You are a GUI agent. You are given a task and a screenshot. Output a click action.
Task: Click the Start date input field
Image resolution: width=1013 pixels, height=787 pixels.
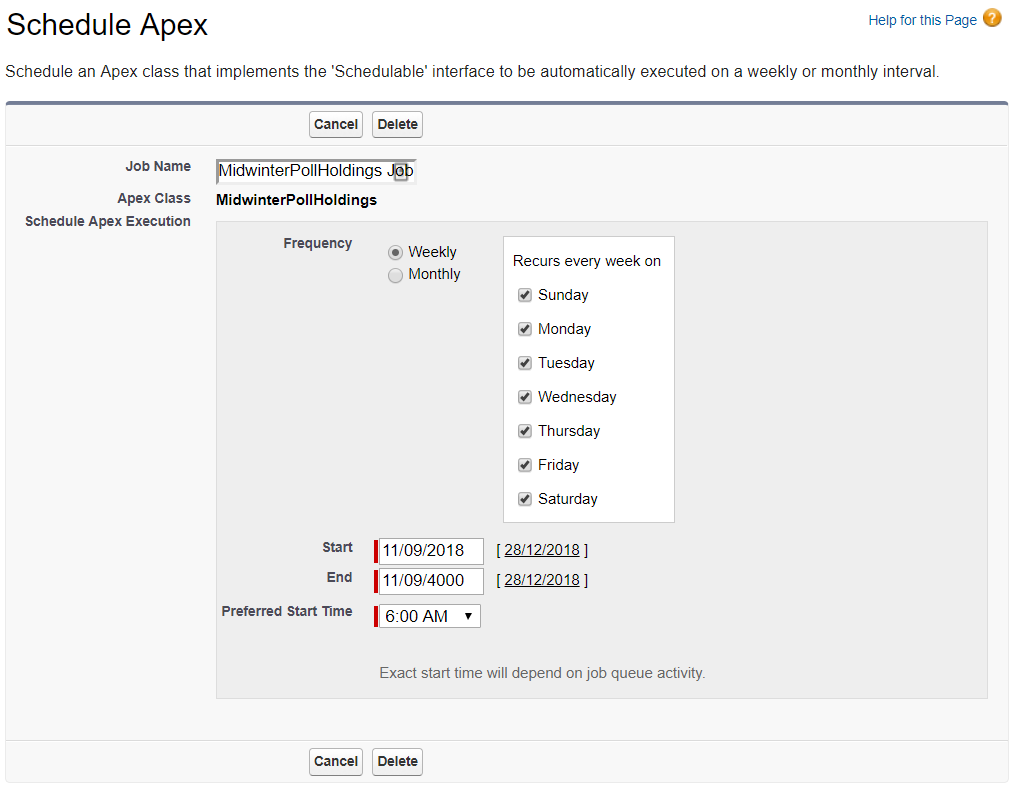tap(431, 551)
